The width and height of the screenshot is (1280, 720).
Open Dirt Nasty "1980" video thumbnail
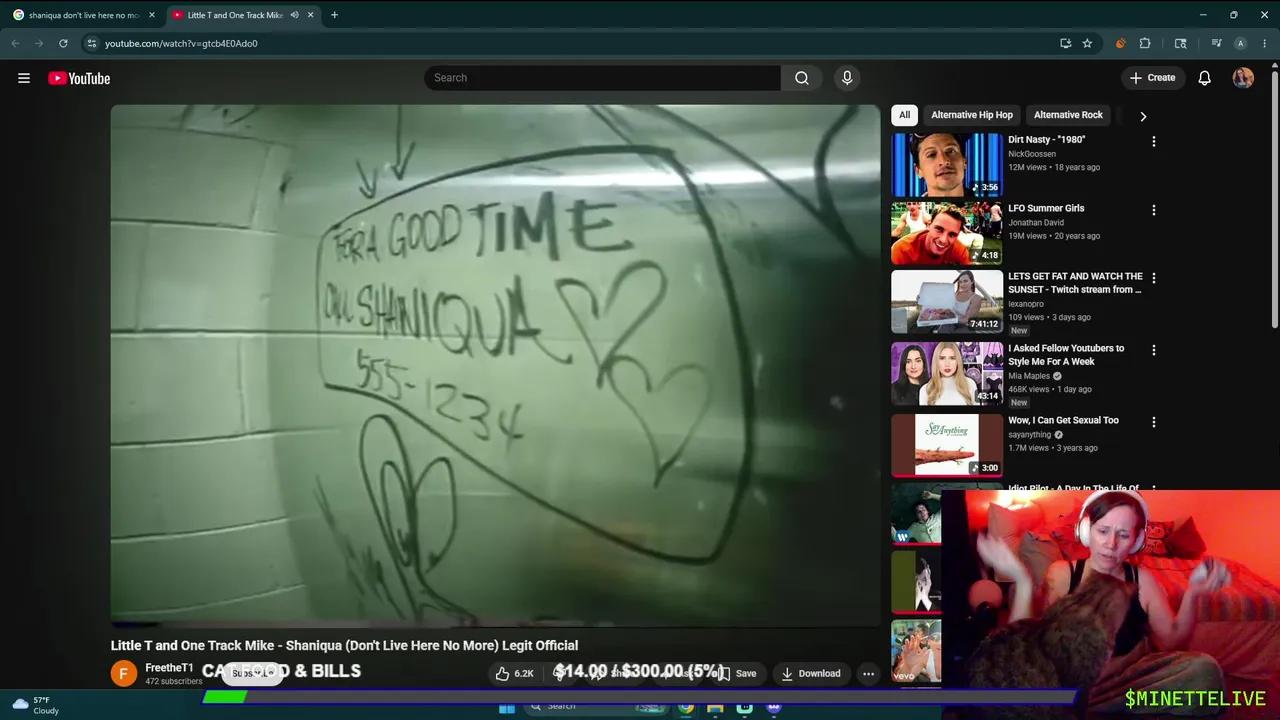[x=947, y=165]
